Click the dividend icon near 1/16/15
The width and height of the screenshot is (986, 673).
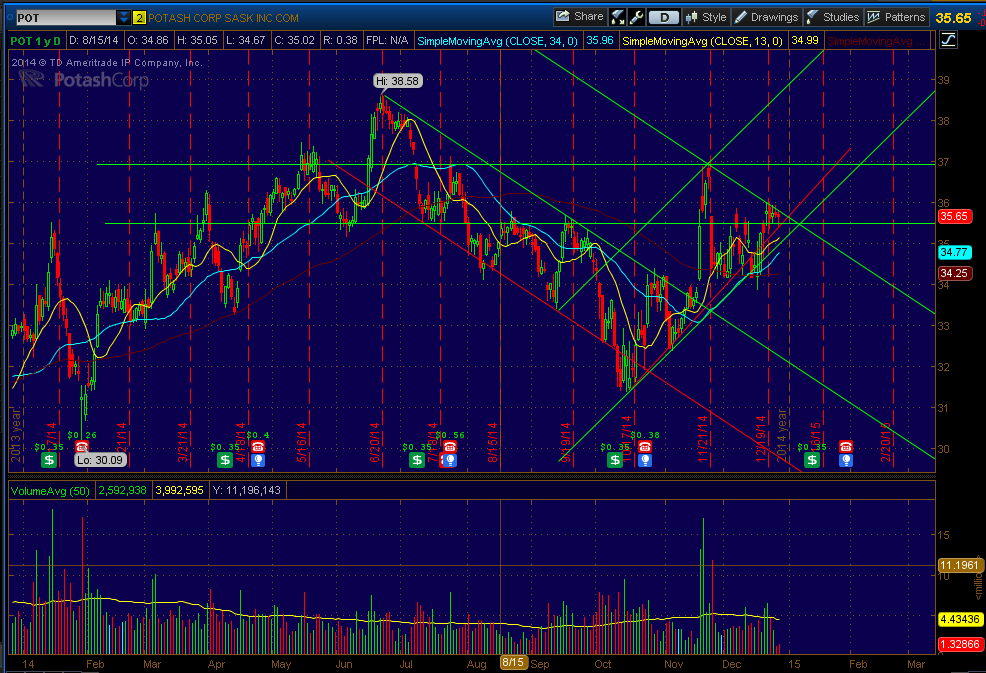pos(812,460)
